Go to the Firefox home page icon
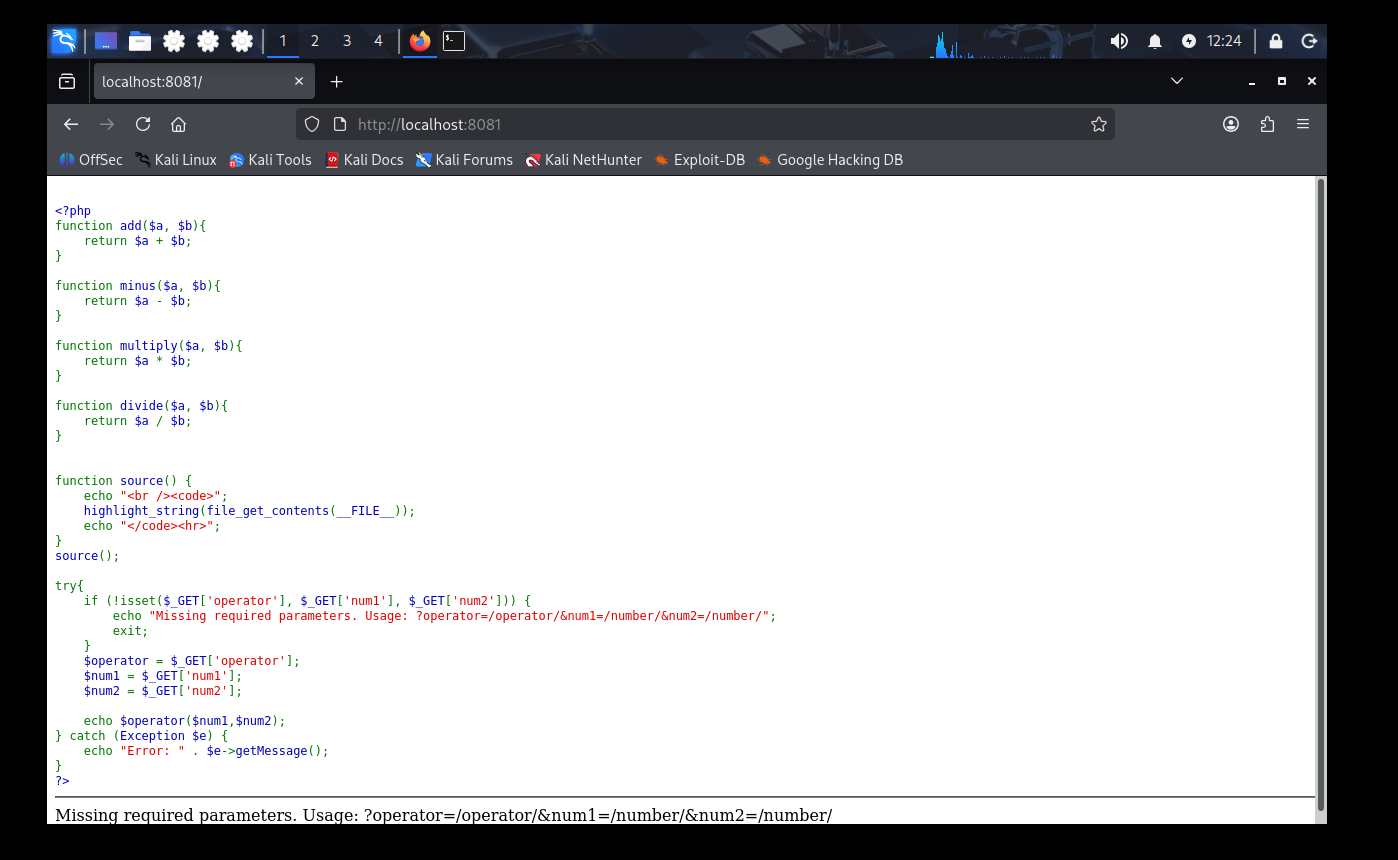The image size is (1398, 860). coord(178,124)
